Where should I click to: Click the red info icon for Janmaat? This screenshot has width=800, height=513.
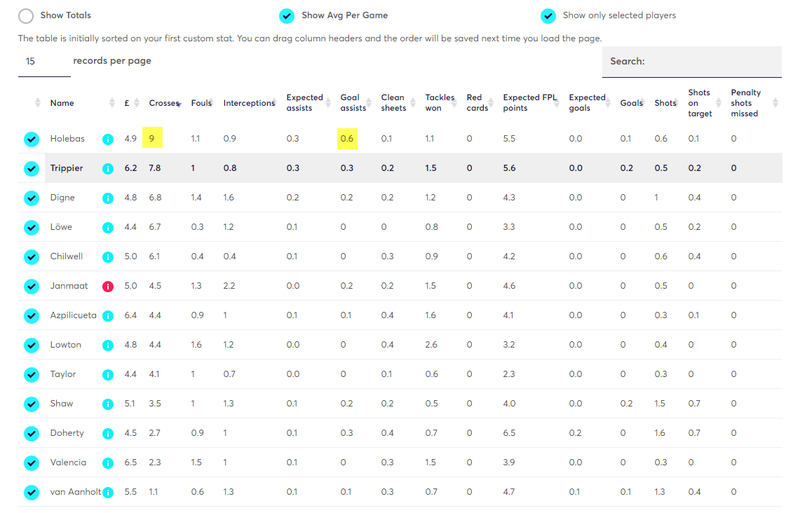108,286
